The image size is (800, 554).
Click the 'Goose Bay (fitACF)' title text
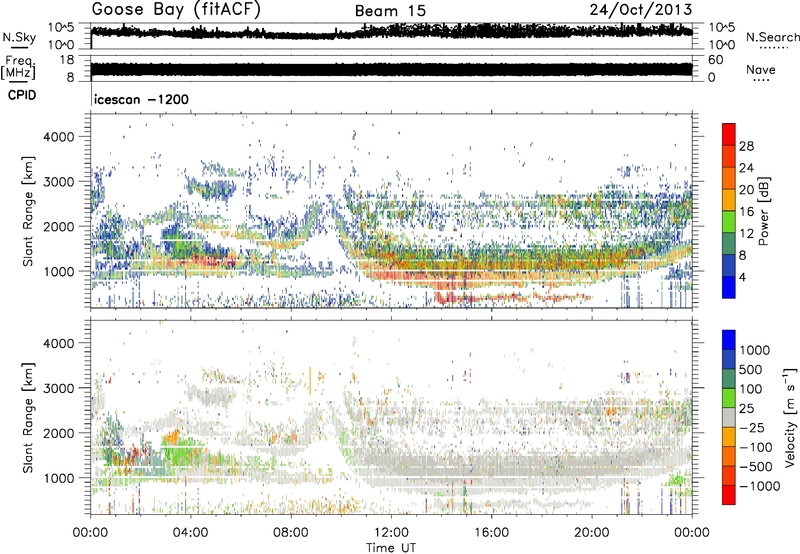click(x=176, y=10)
